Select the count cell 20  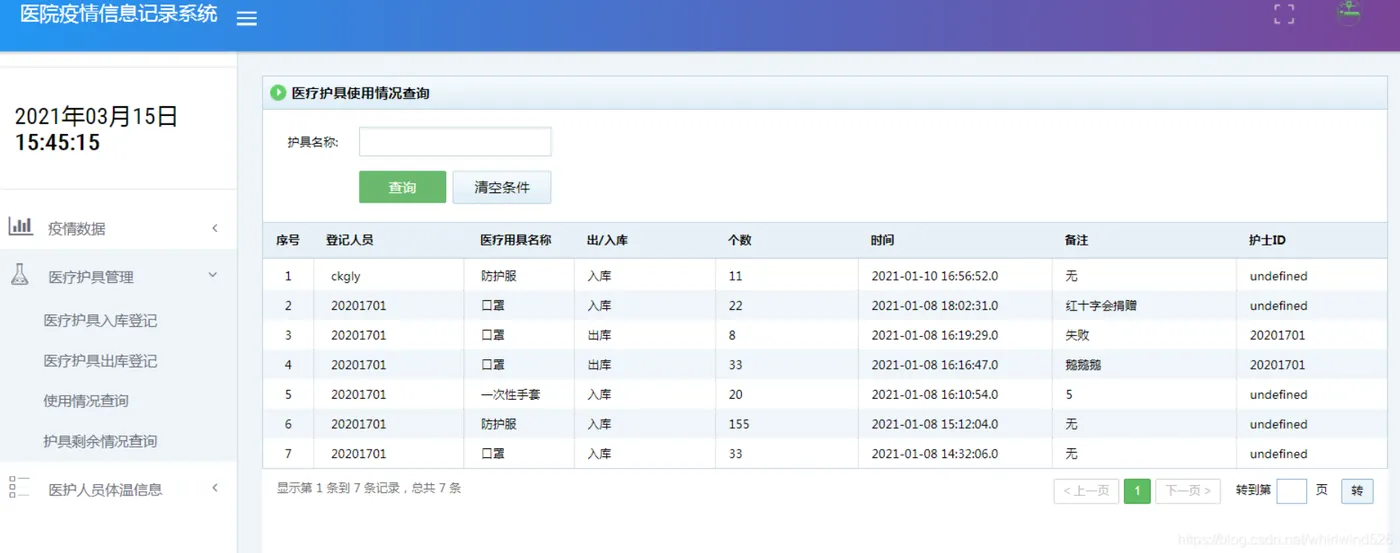pos(736,395)
